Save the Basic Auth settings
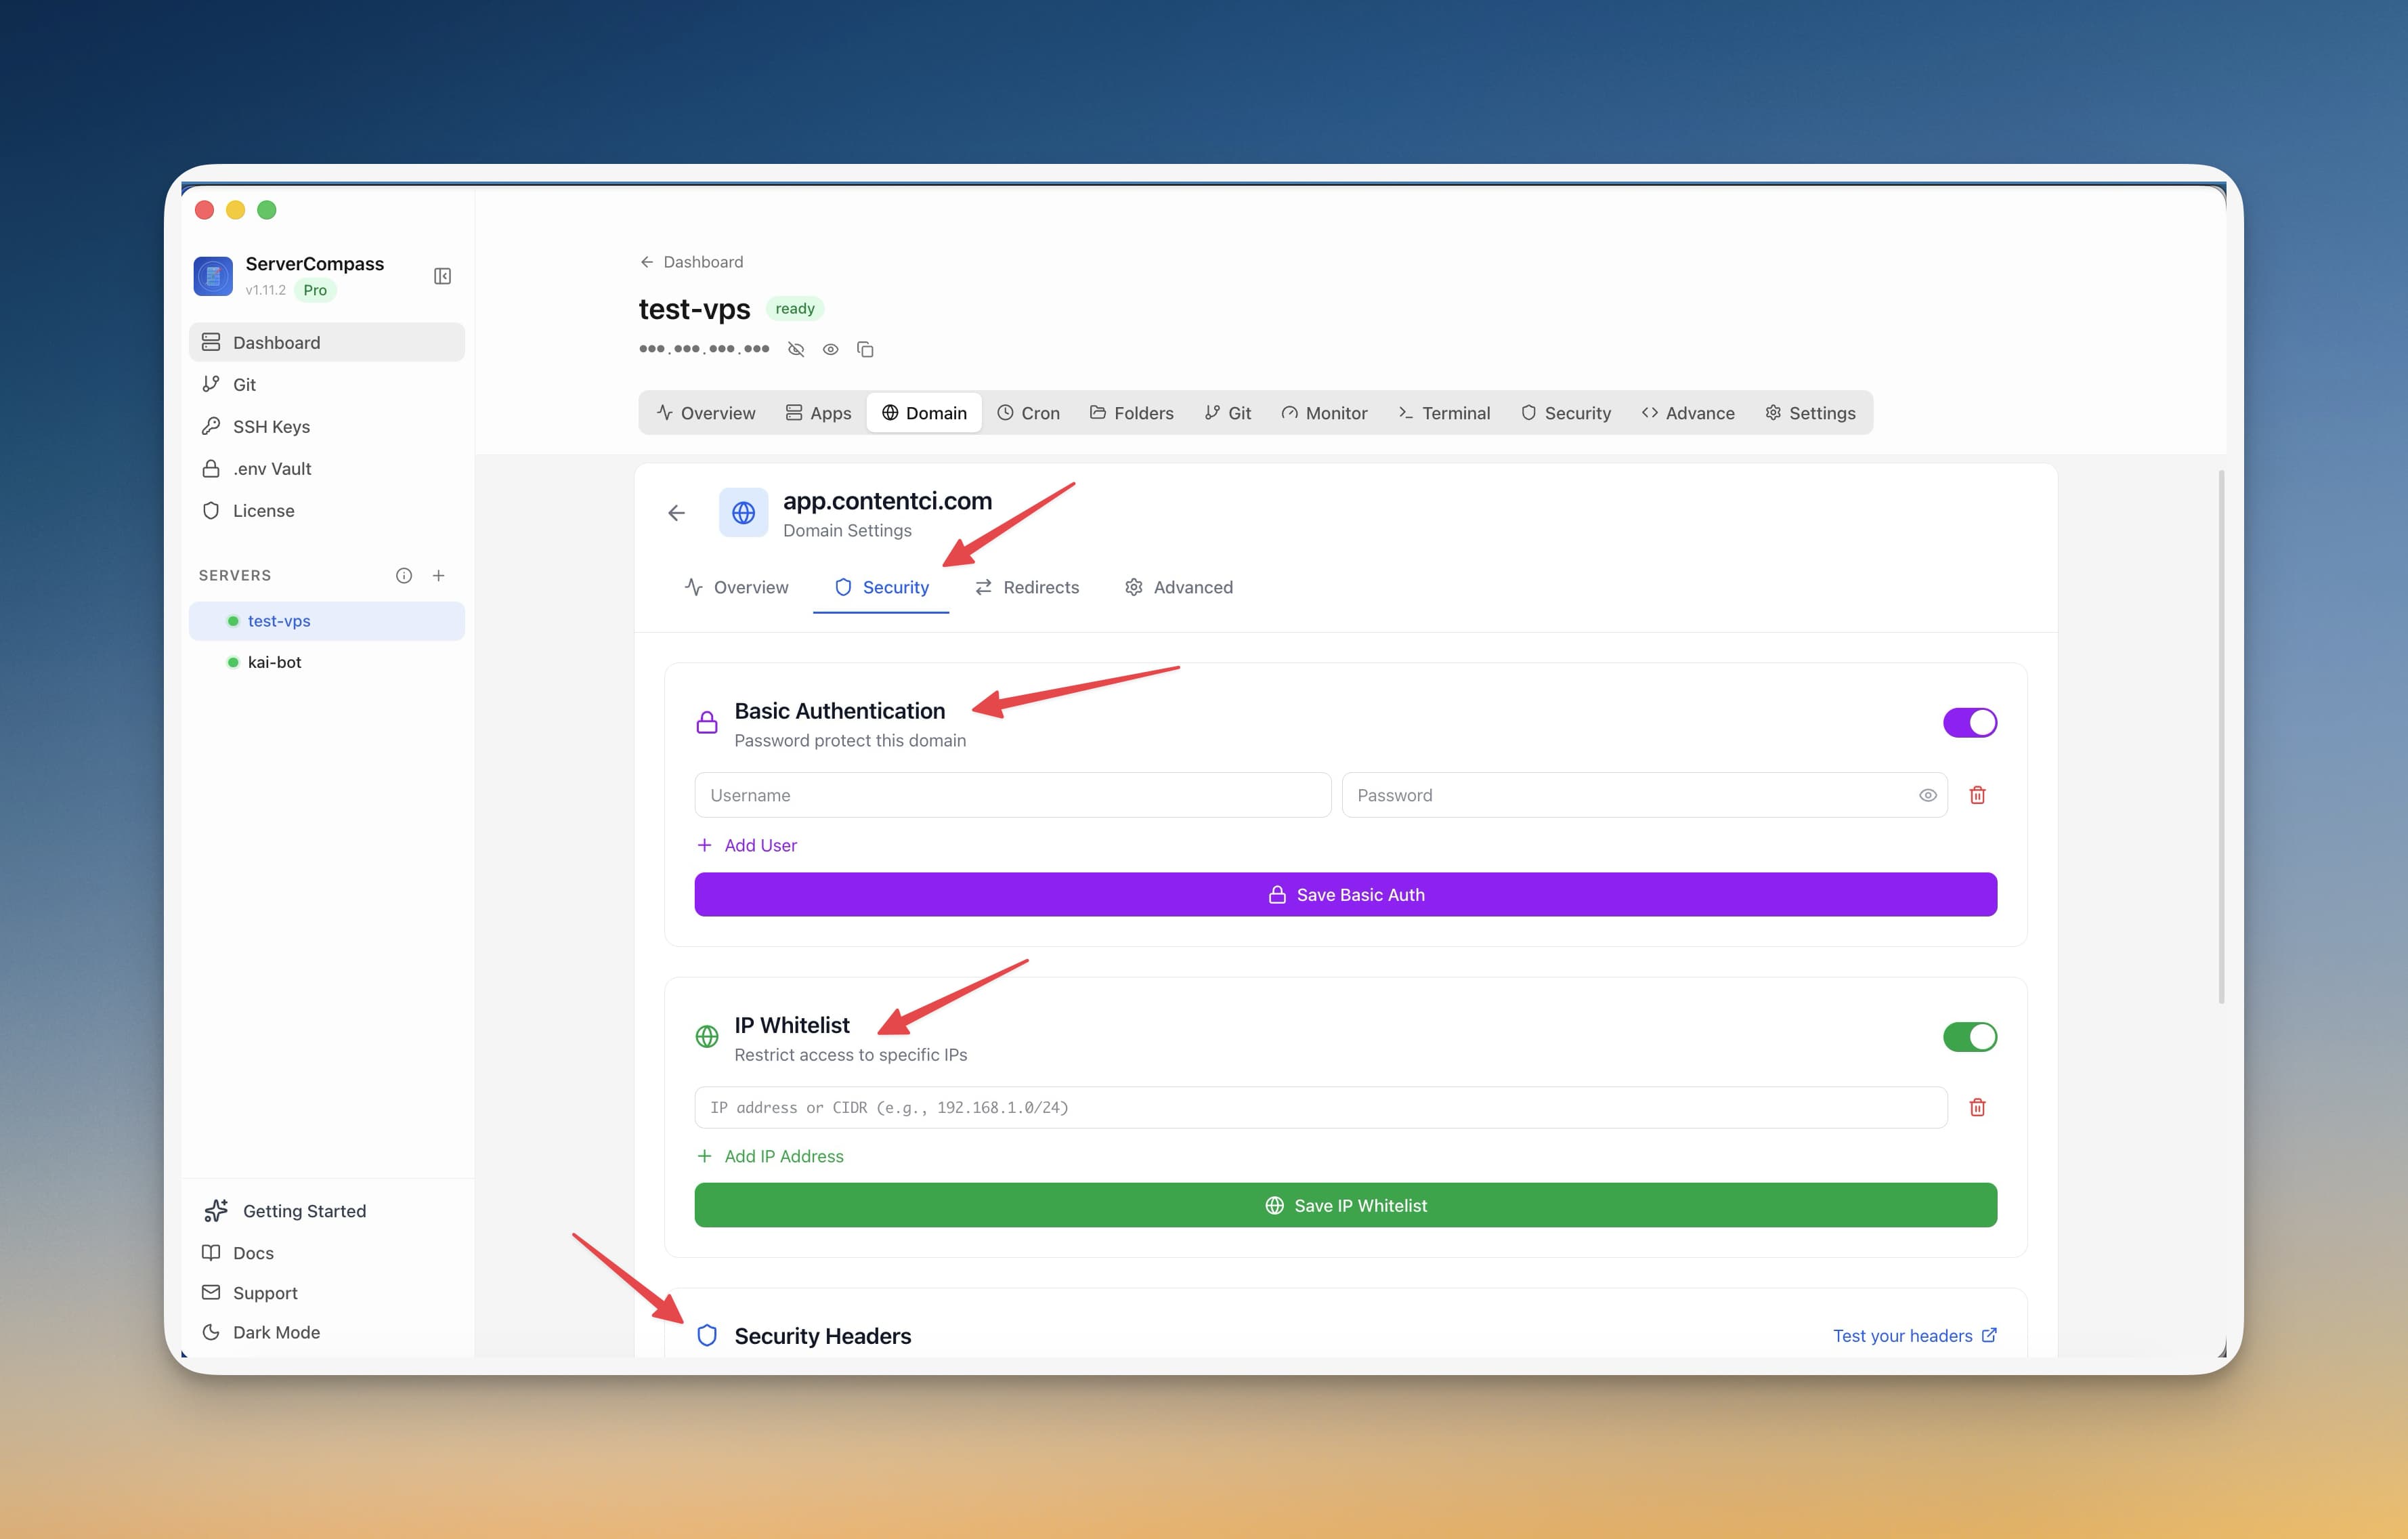Image resolution: width=2408 pixels, height=1539 pixels. pyautogui.click(x=1345, y=894)
